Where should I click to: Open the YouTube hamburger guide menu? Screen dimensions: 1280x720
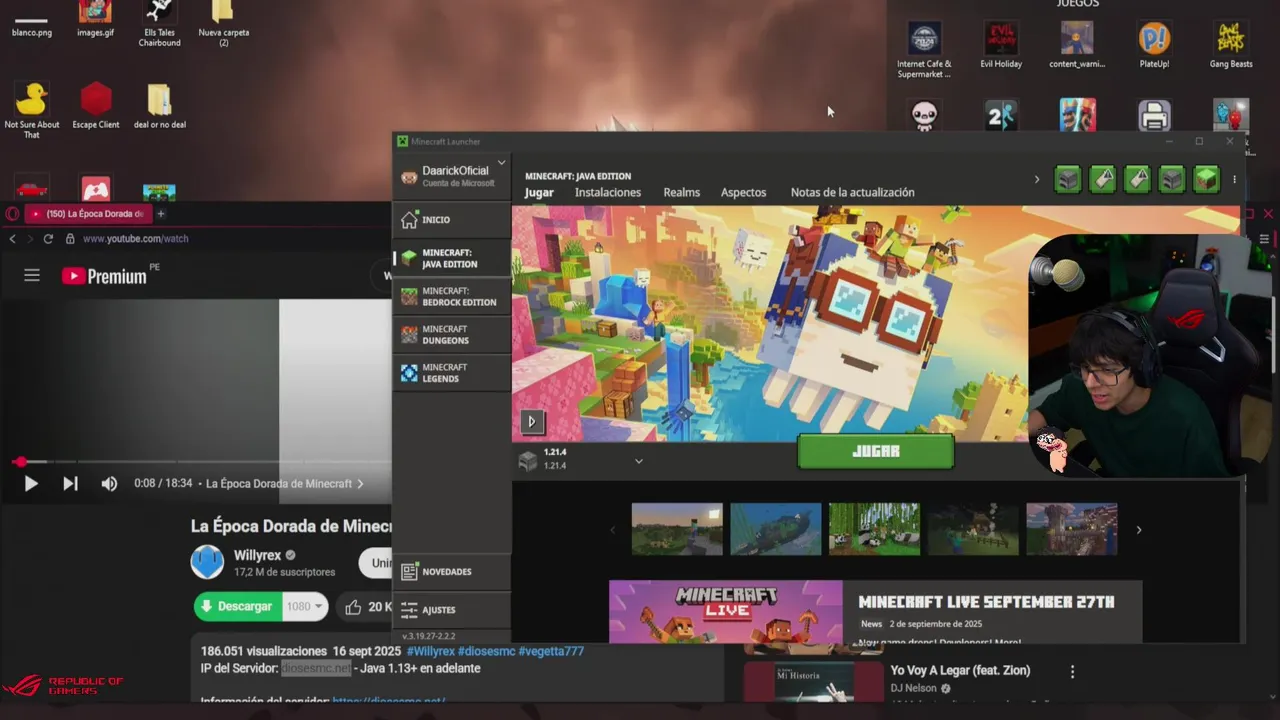(x=32, y=275)
